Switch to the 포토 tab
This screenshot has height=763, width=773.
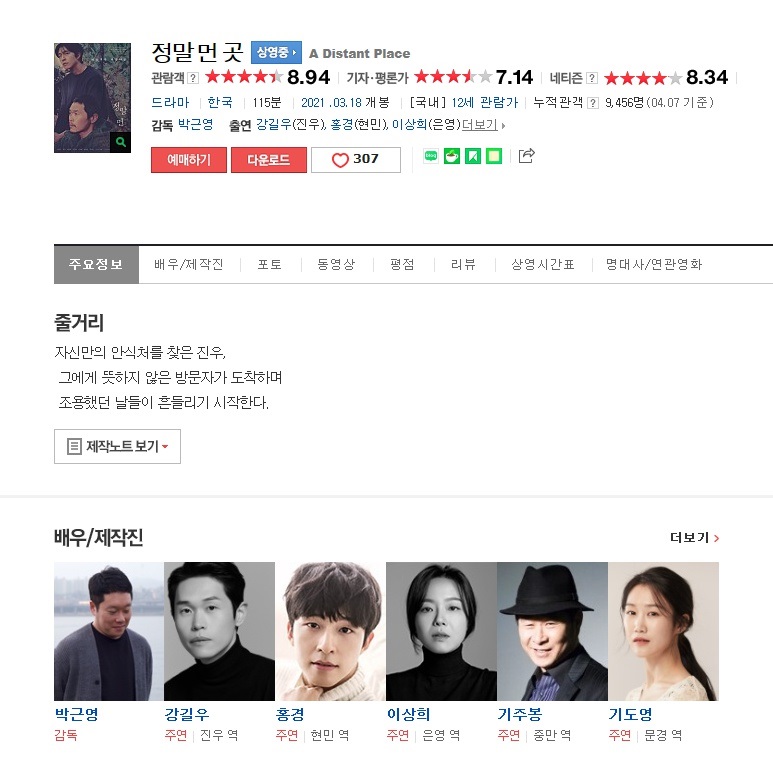pos(270,265)
